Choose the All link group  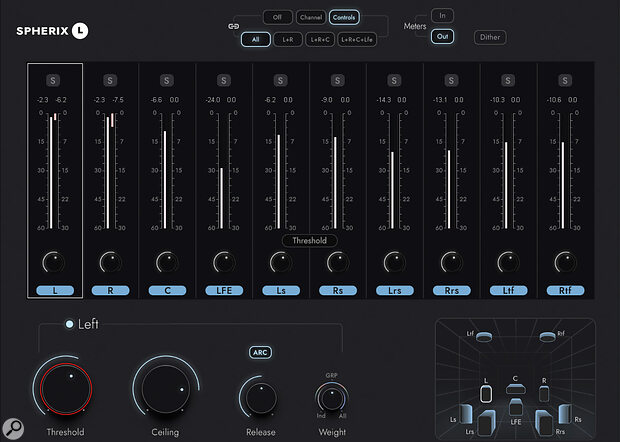255,40
